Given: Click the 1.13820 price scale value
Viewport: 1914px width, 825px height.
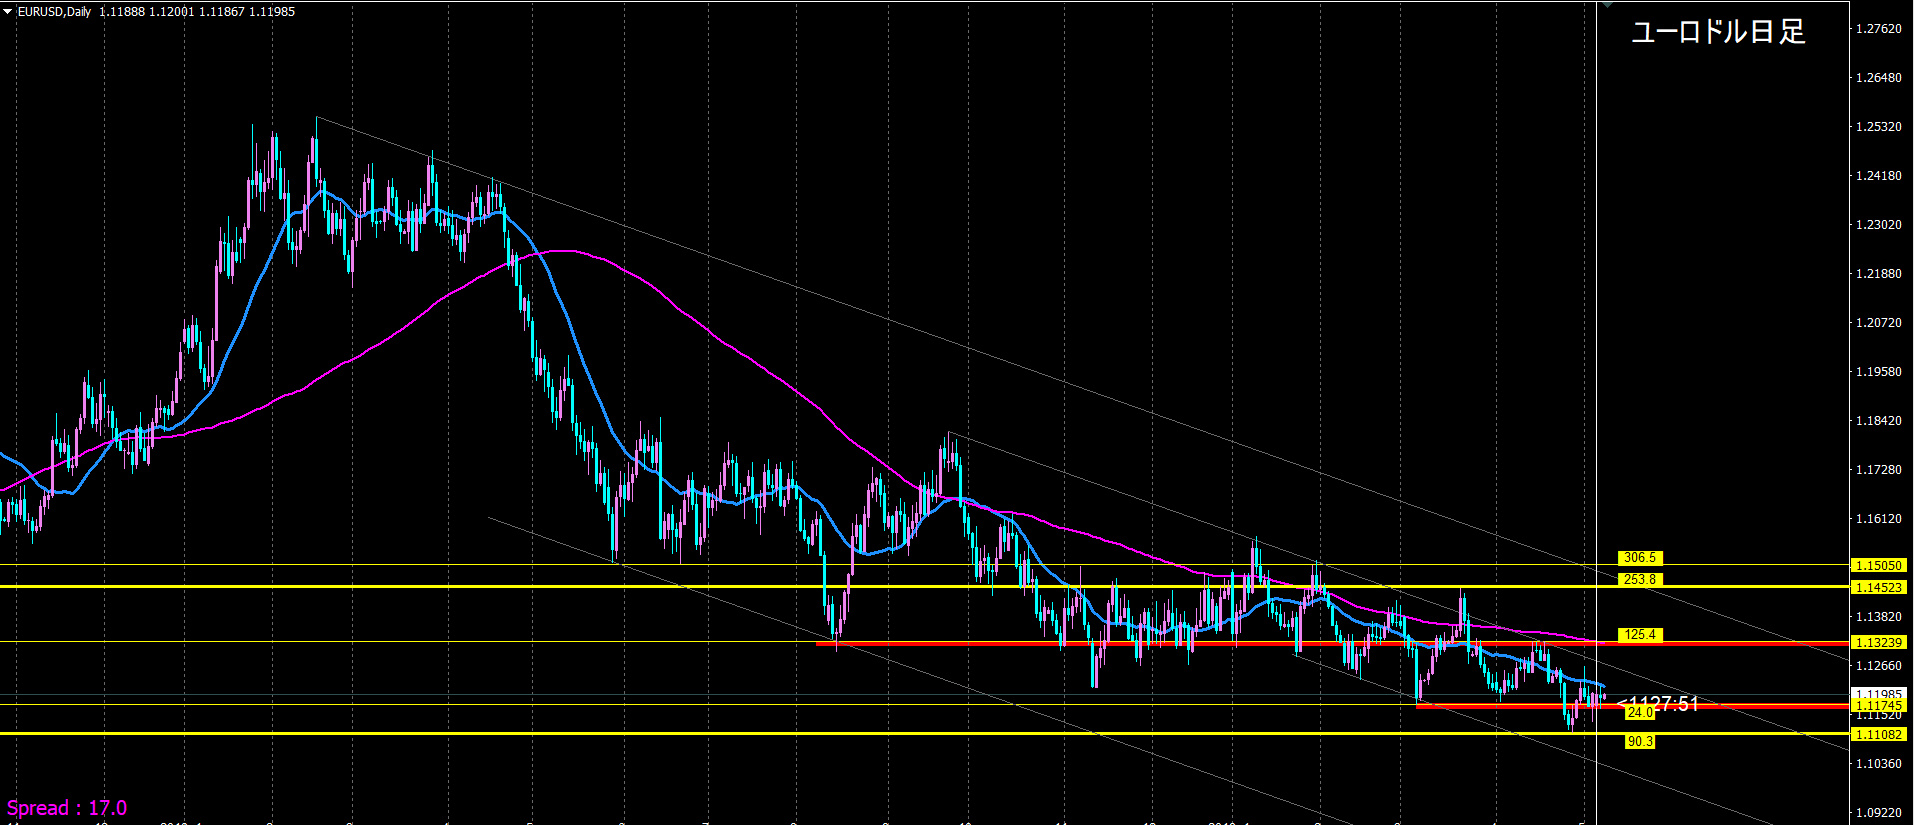Looking at the screenshot, I should click(x=1878, y=617).
